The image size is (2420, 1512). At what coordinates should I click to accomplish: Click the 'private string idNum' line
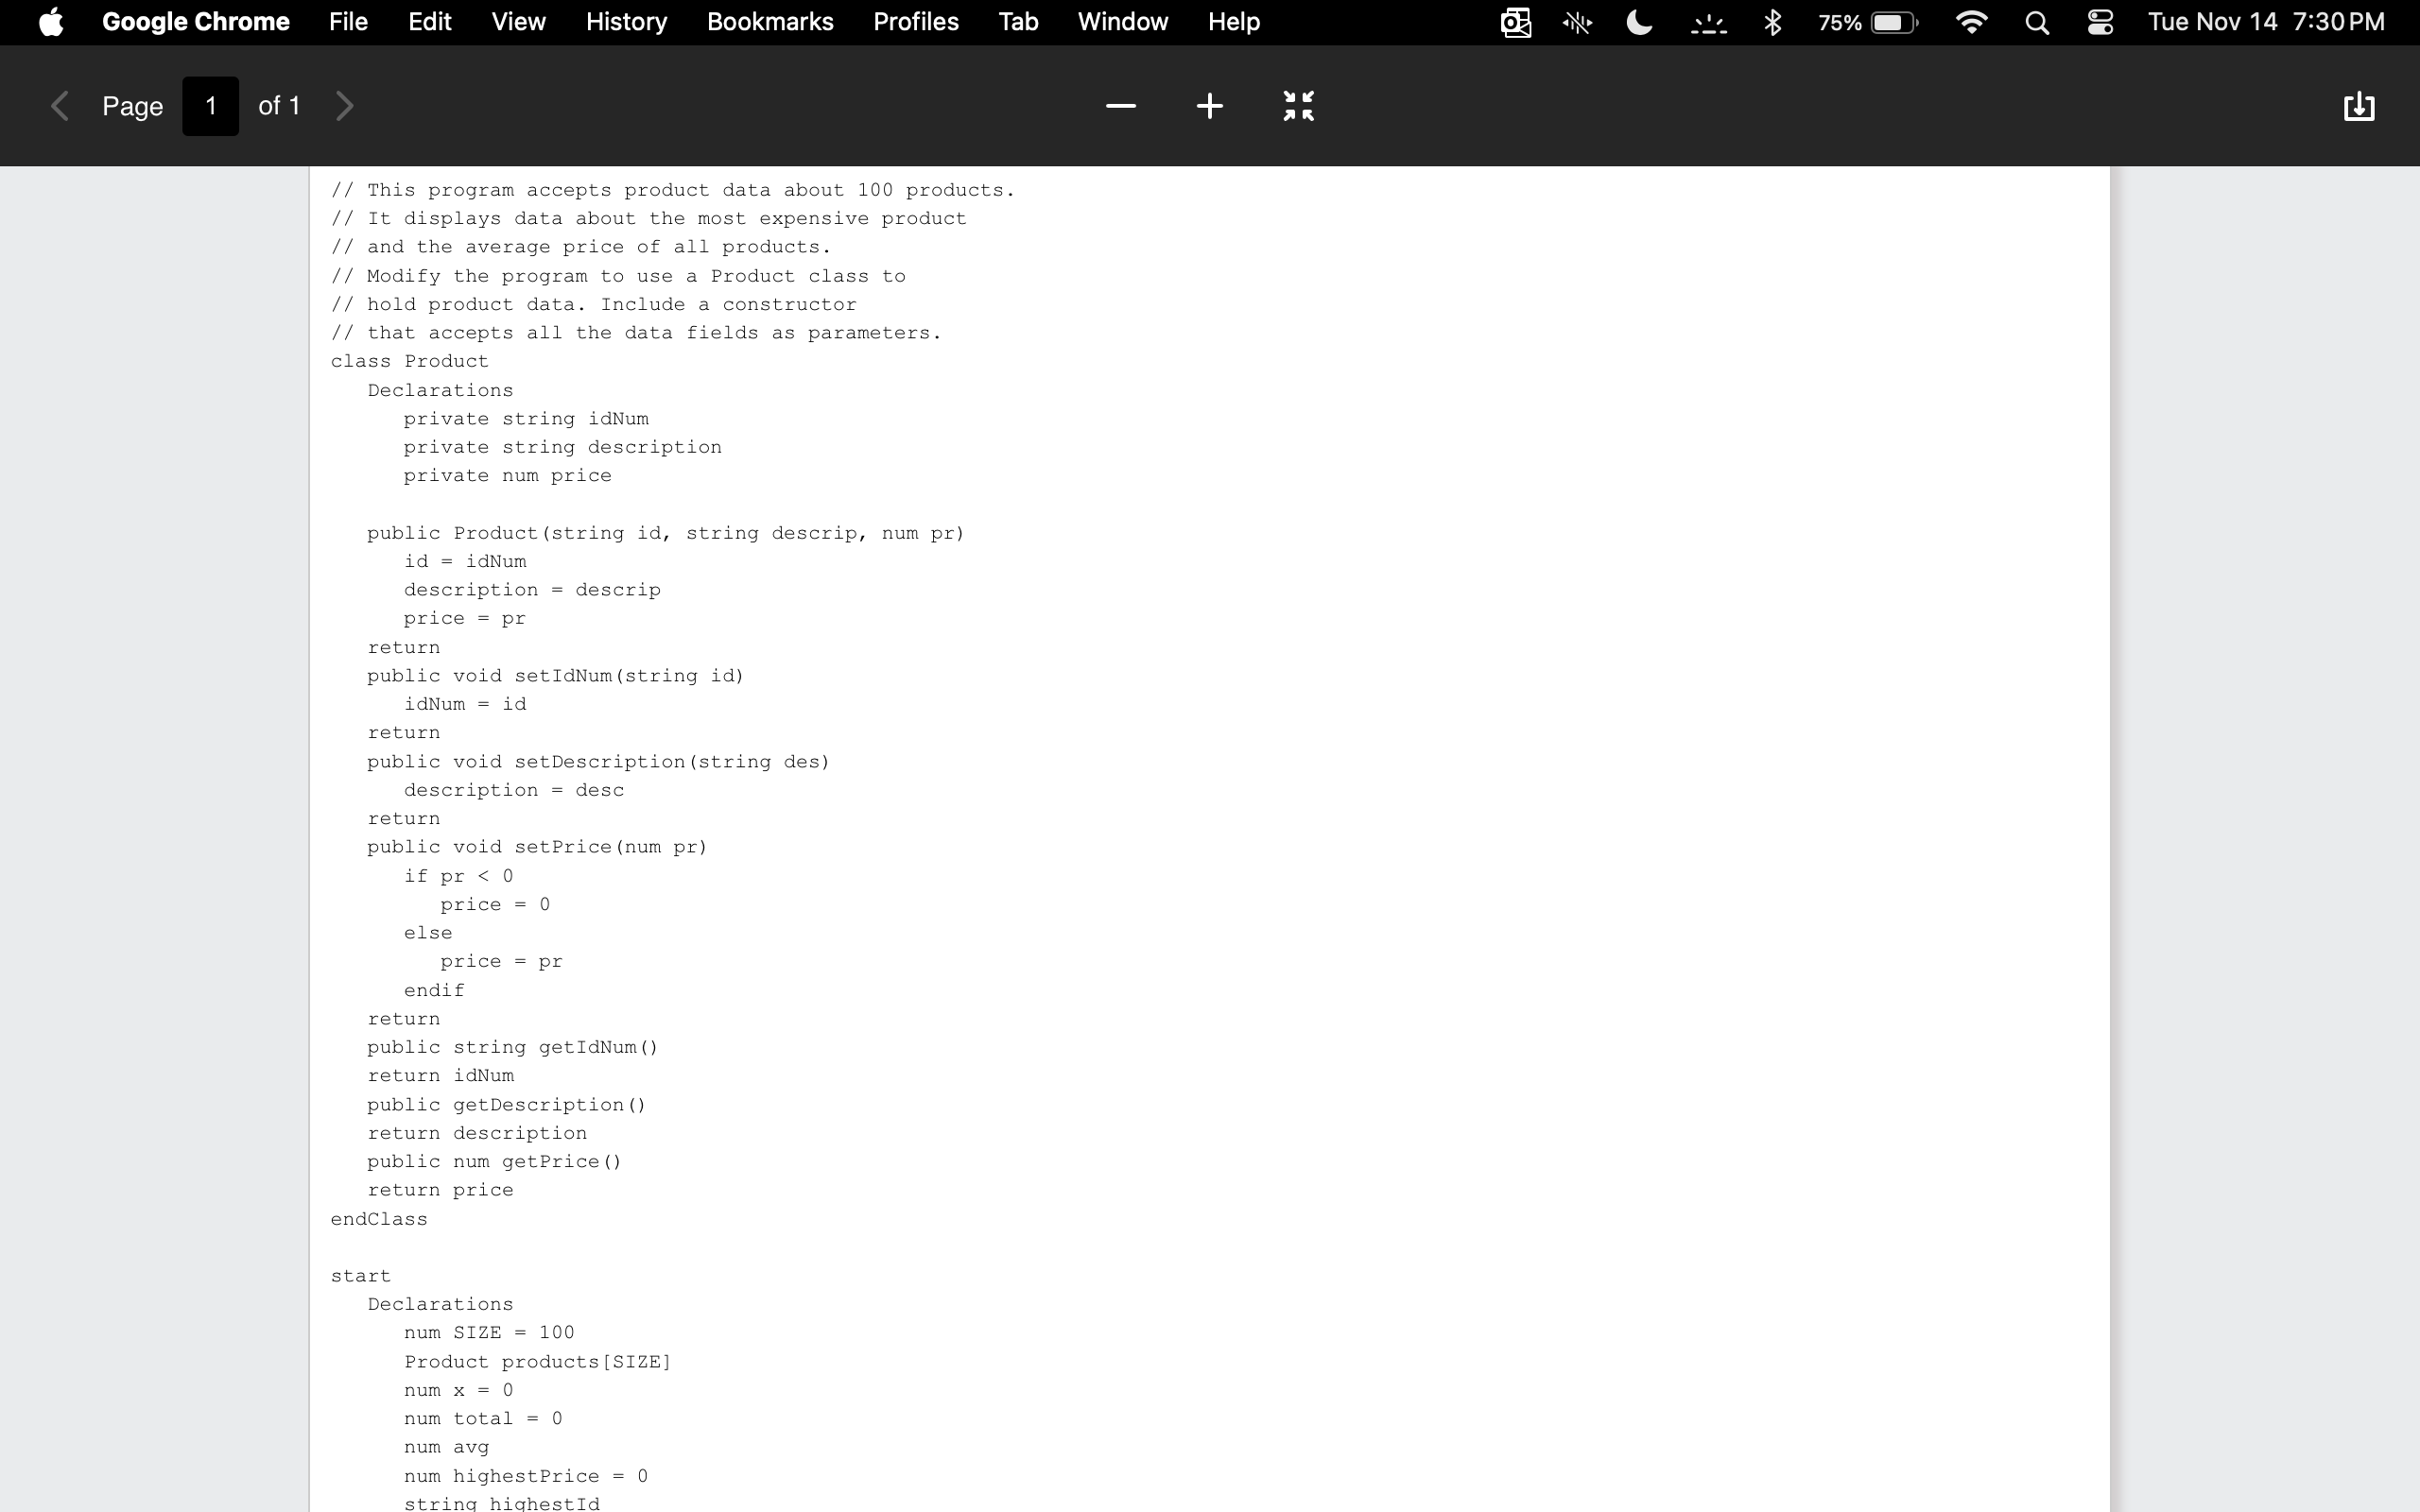(526, 418)
